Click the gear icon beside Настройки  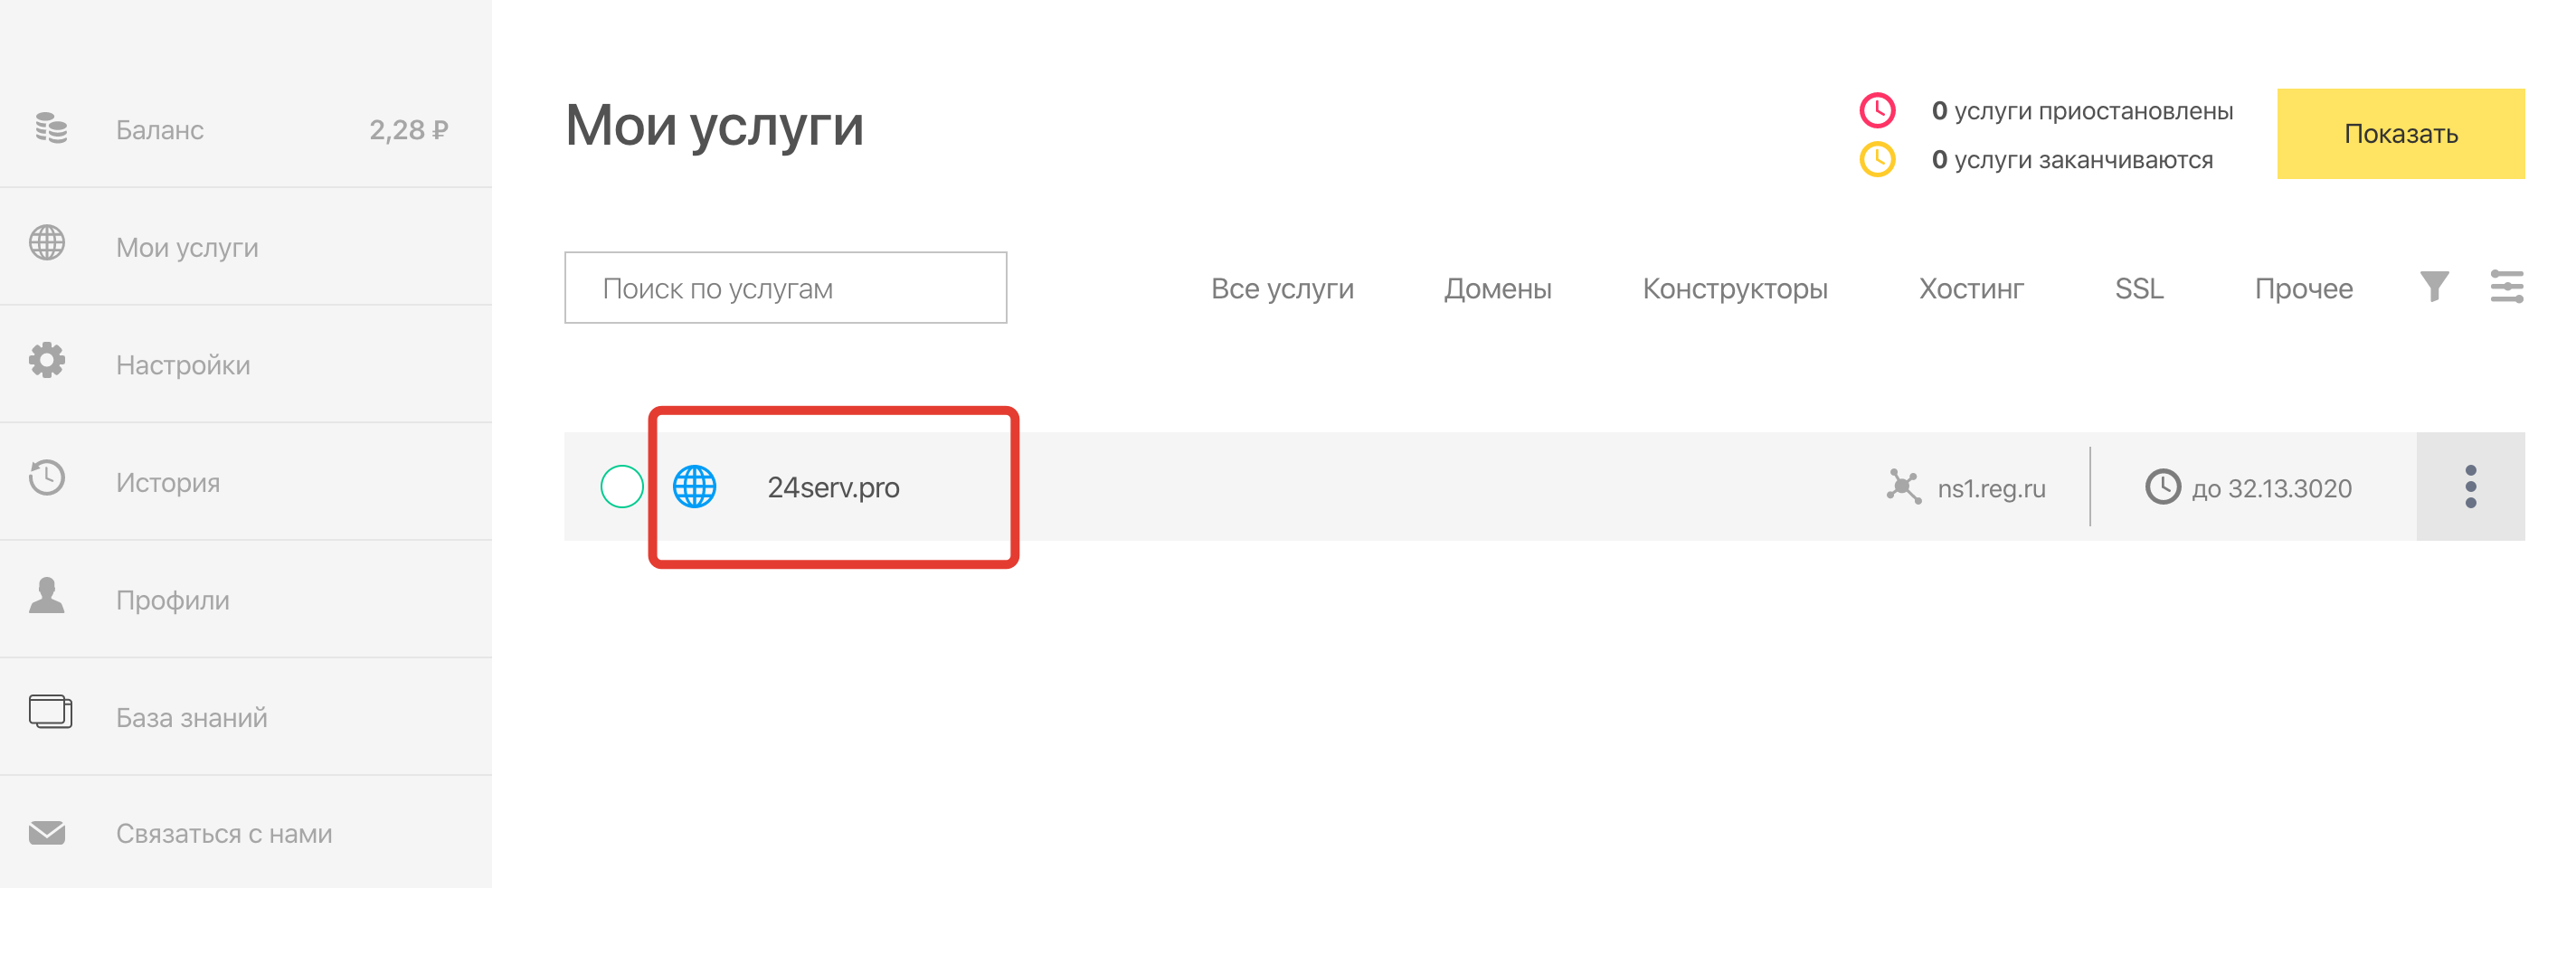(x=47, y=361)
